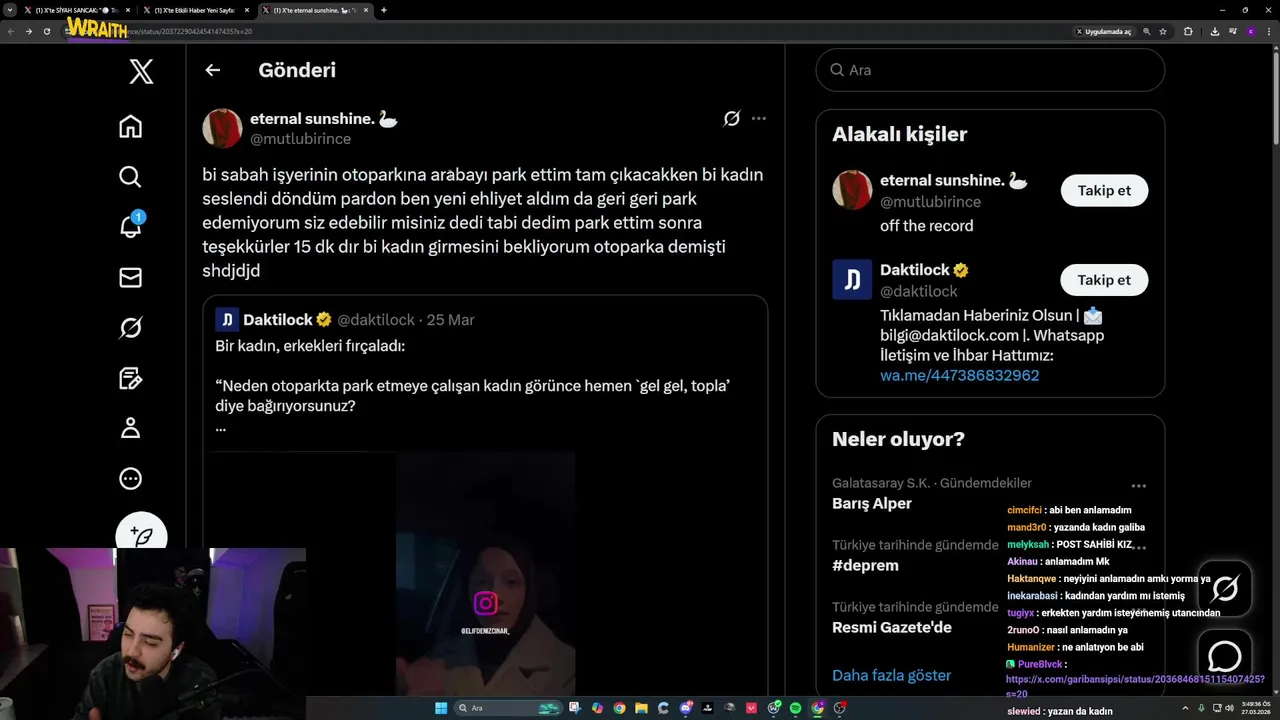Click the Daktilock verified badge in quoted post
Image resolution: width=1280 pixels, height=720 pixels.
(324, 320)
